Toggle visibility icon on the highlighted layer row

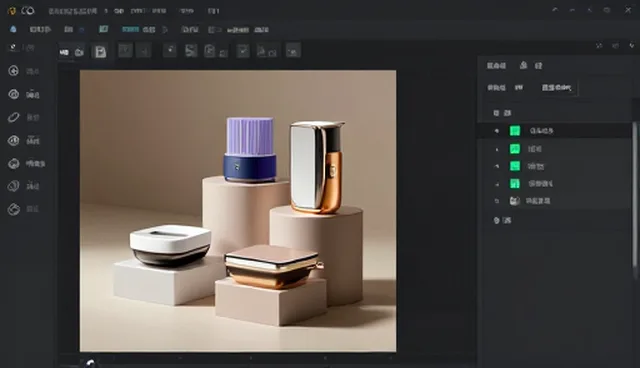coord(497,131)
